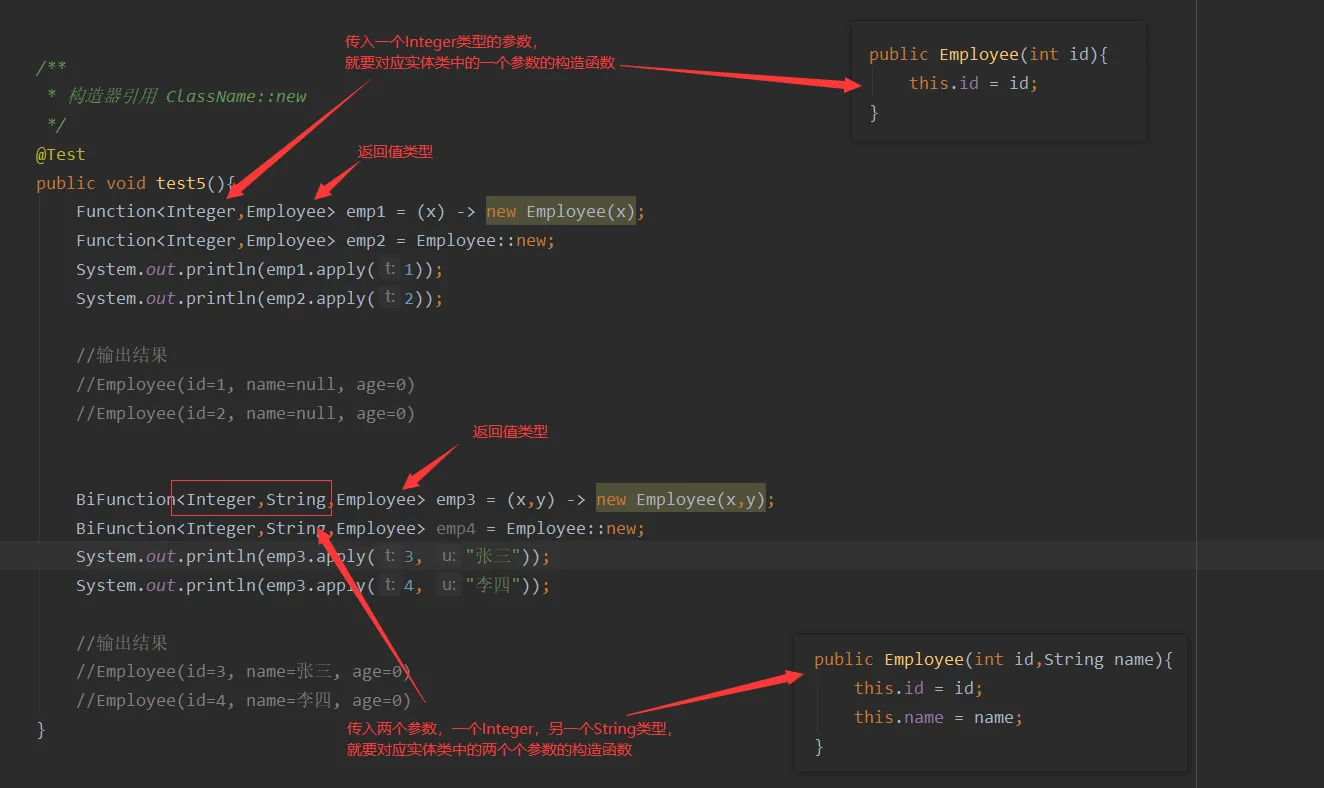Image resolution: width=1324 pixels, height=788 pixels.
Task: Click the @Test annotation
Action: (61, 154)
